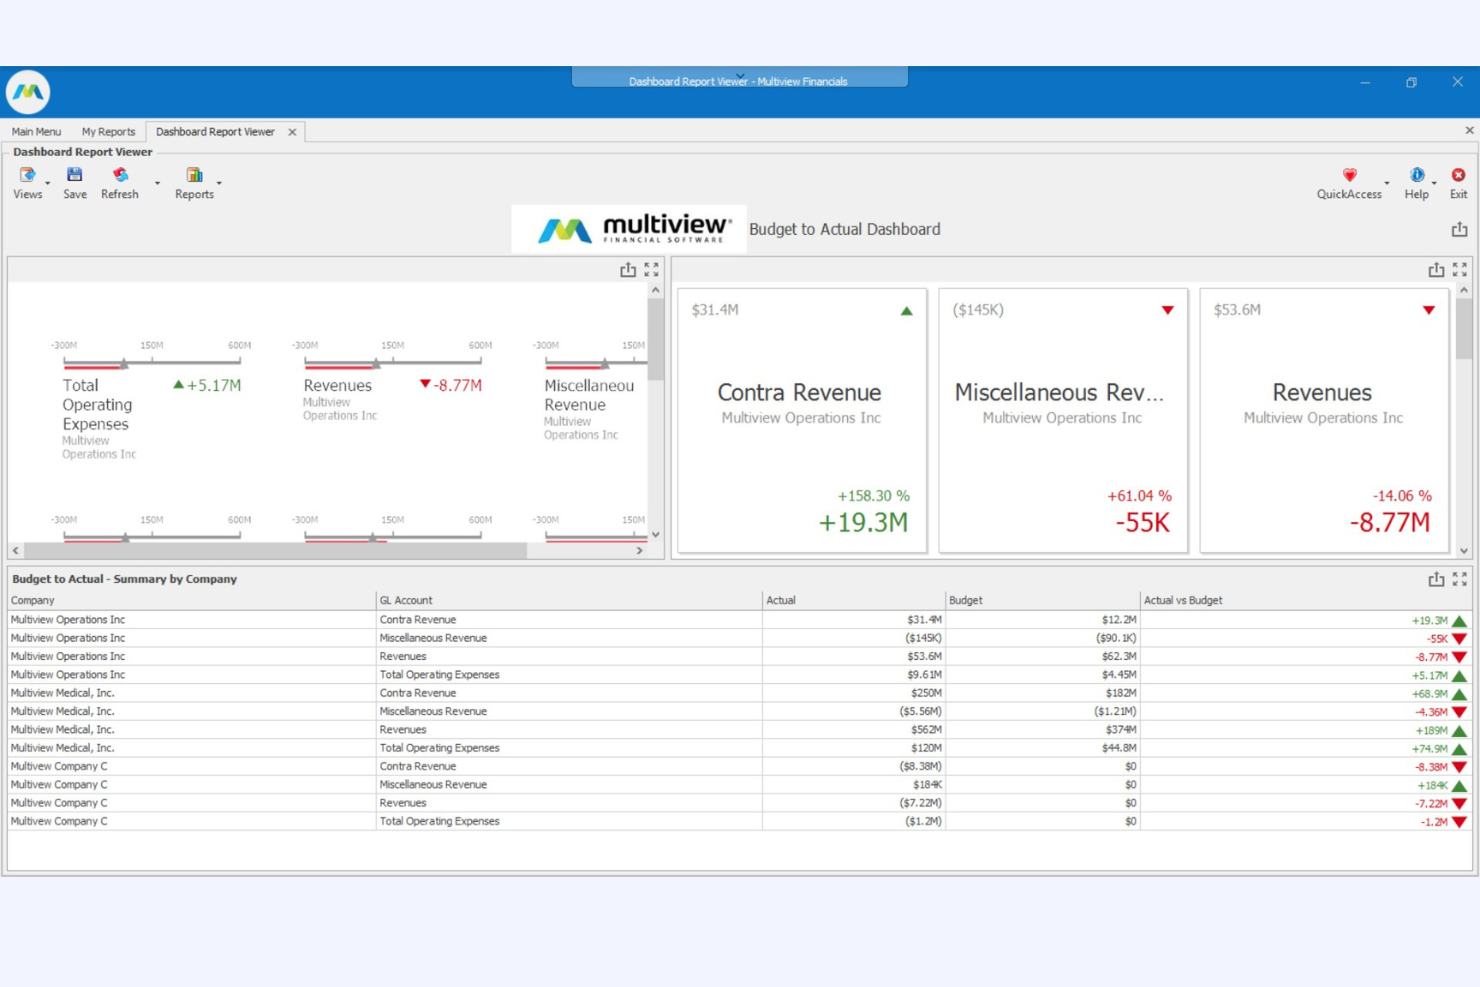The height and width of the screenshot is (987, 1480).
Task: Open the My Reports tab
Action: point(108,131)
